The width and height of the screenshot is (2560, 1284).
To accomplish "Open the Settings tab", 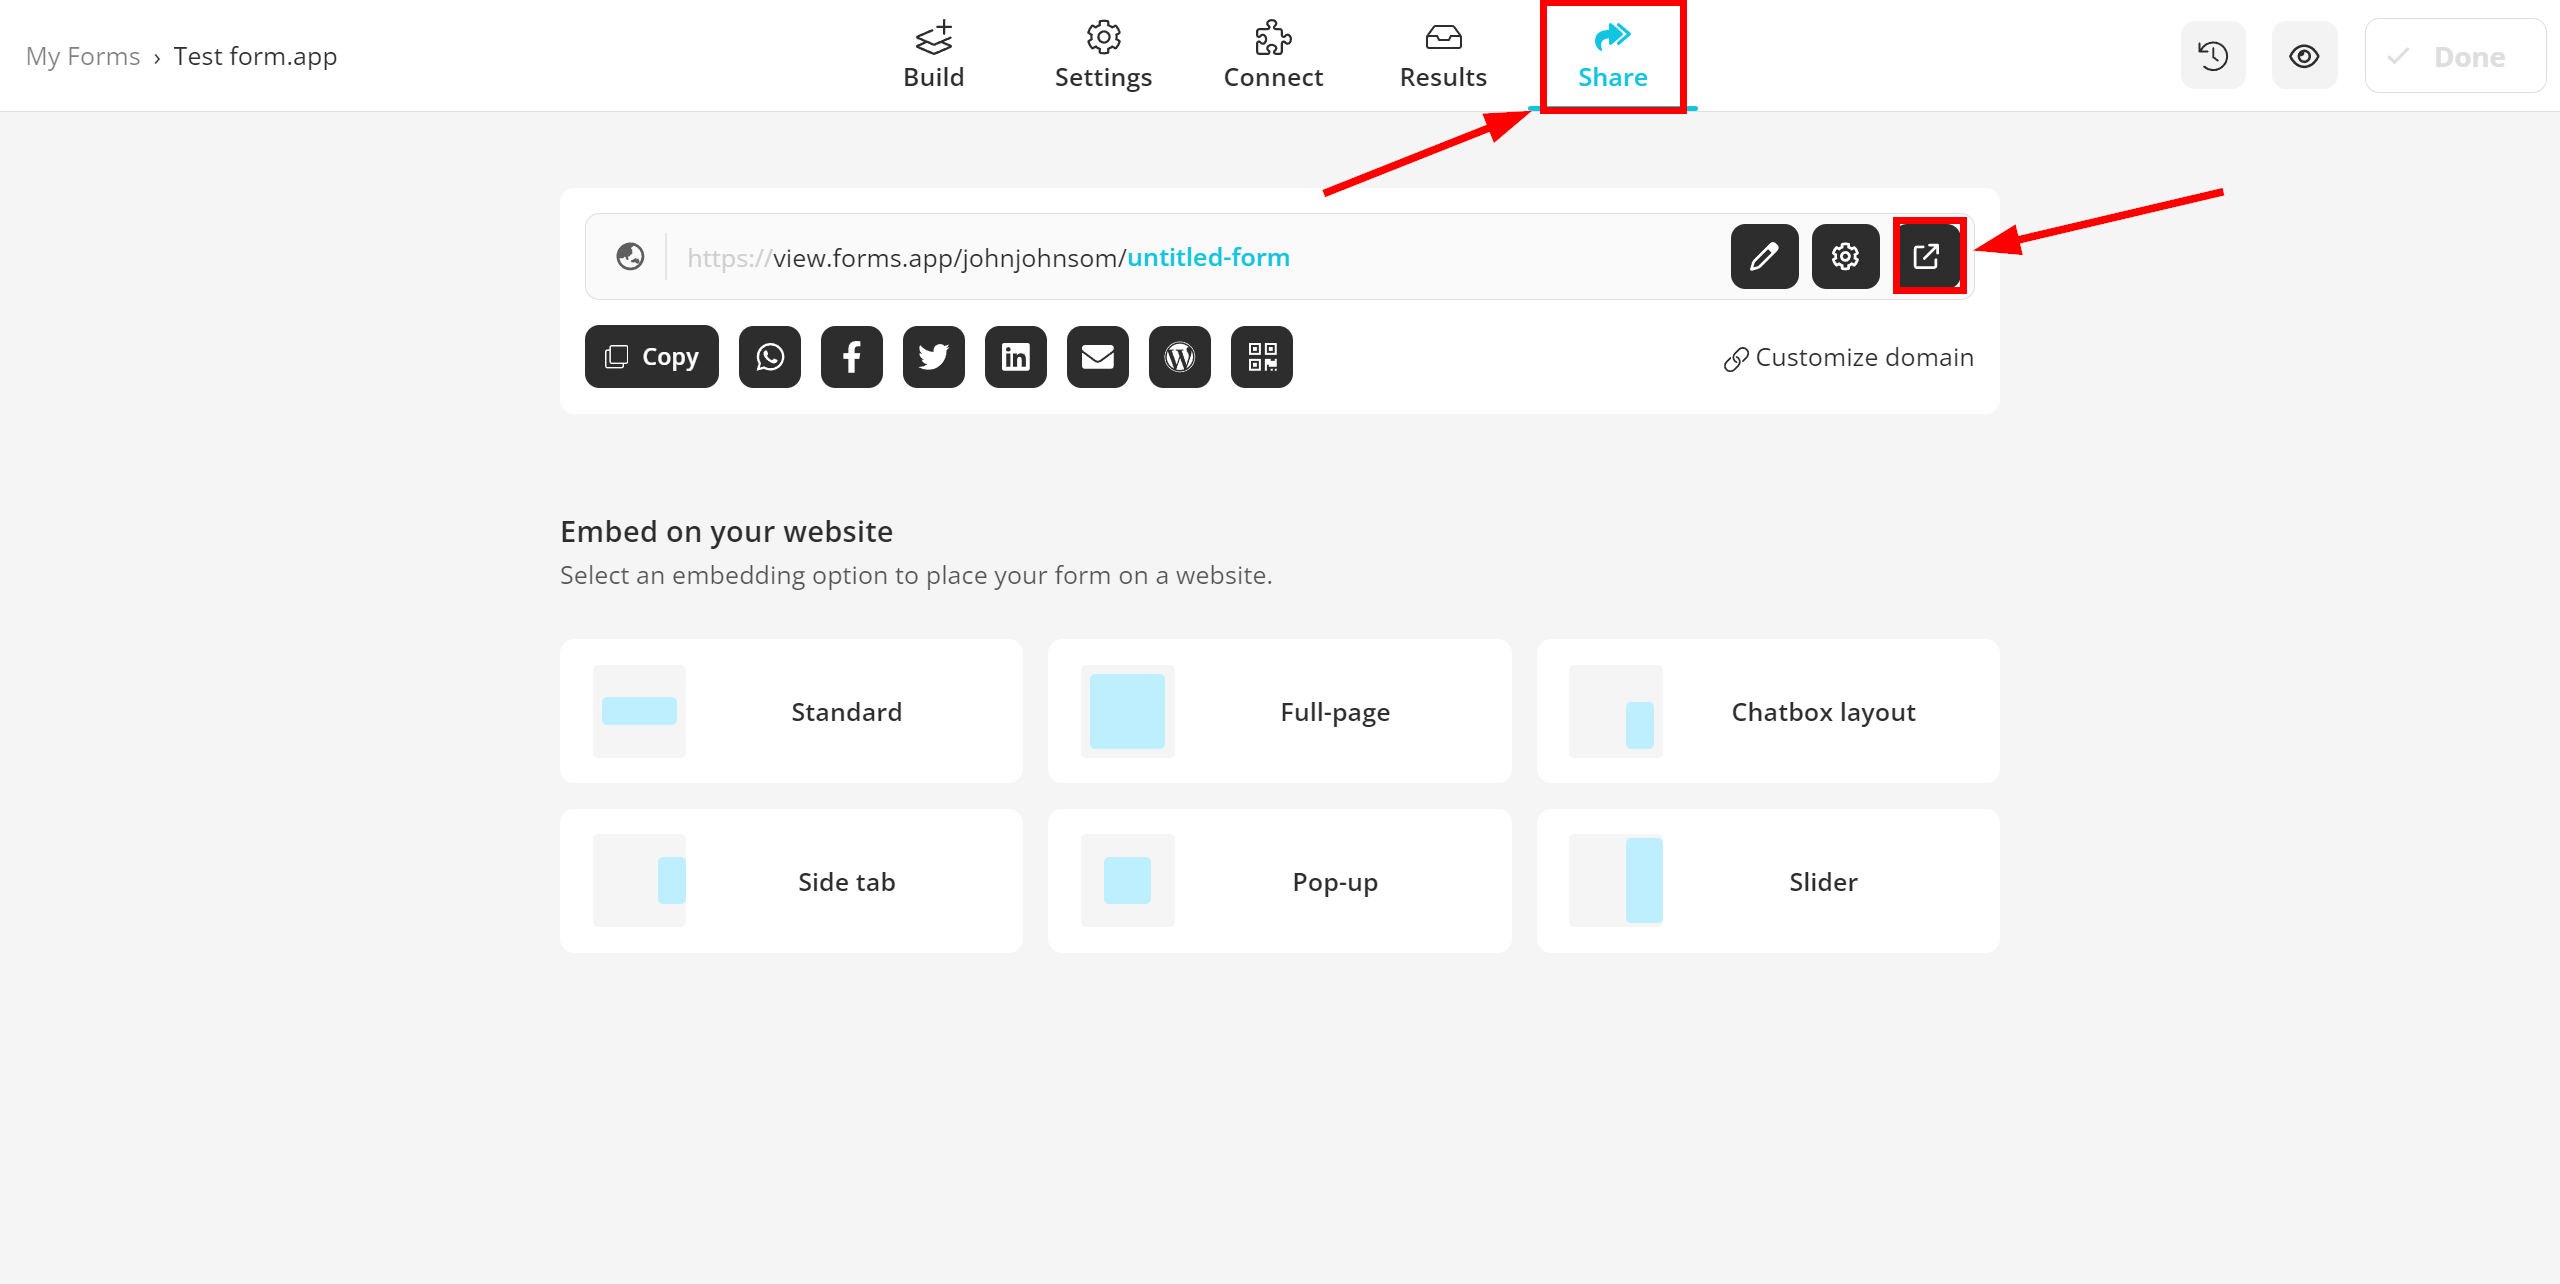I will [1103, 56].
